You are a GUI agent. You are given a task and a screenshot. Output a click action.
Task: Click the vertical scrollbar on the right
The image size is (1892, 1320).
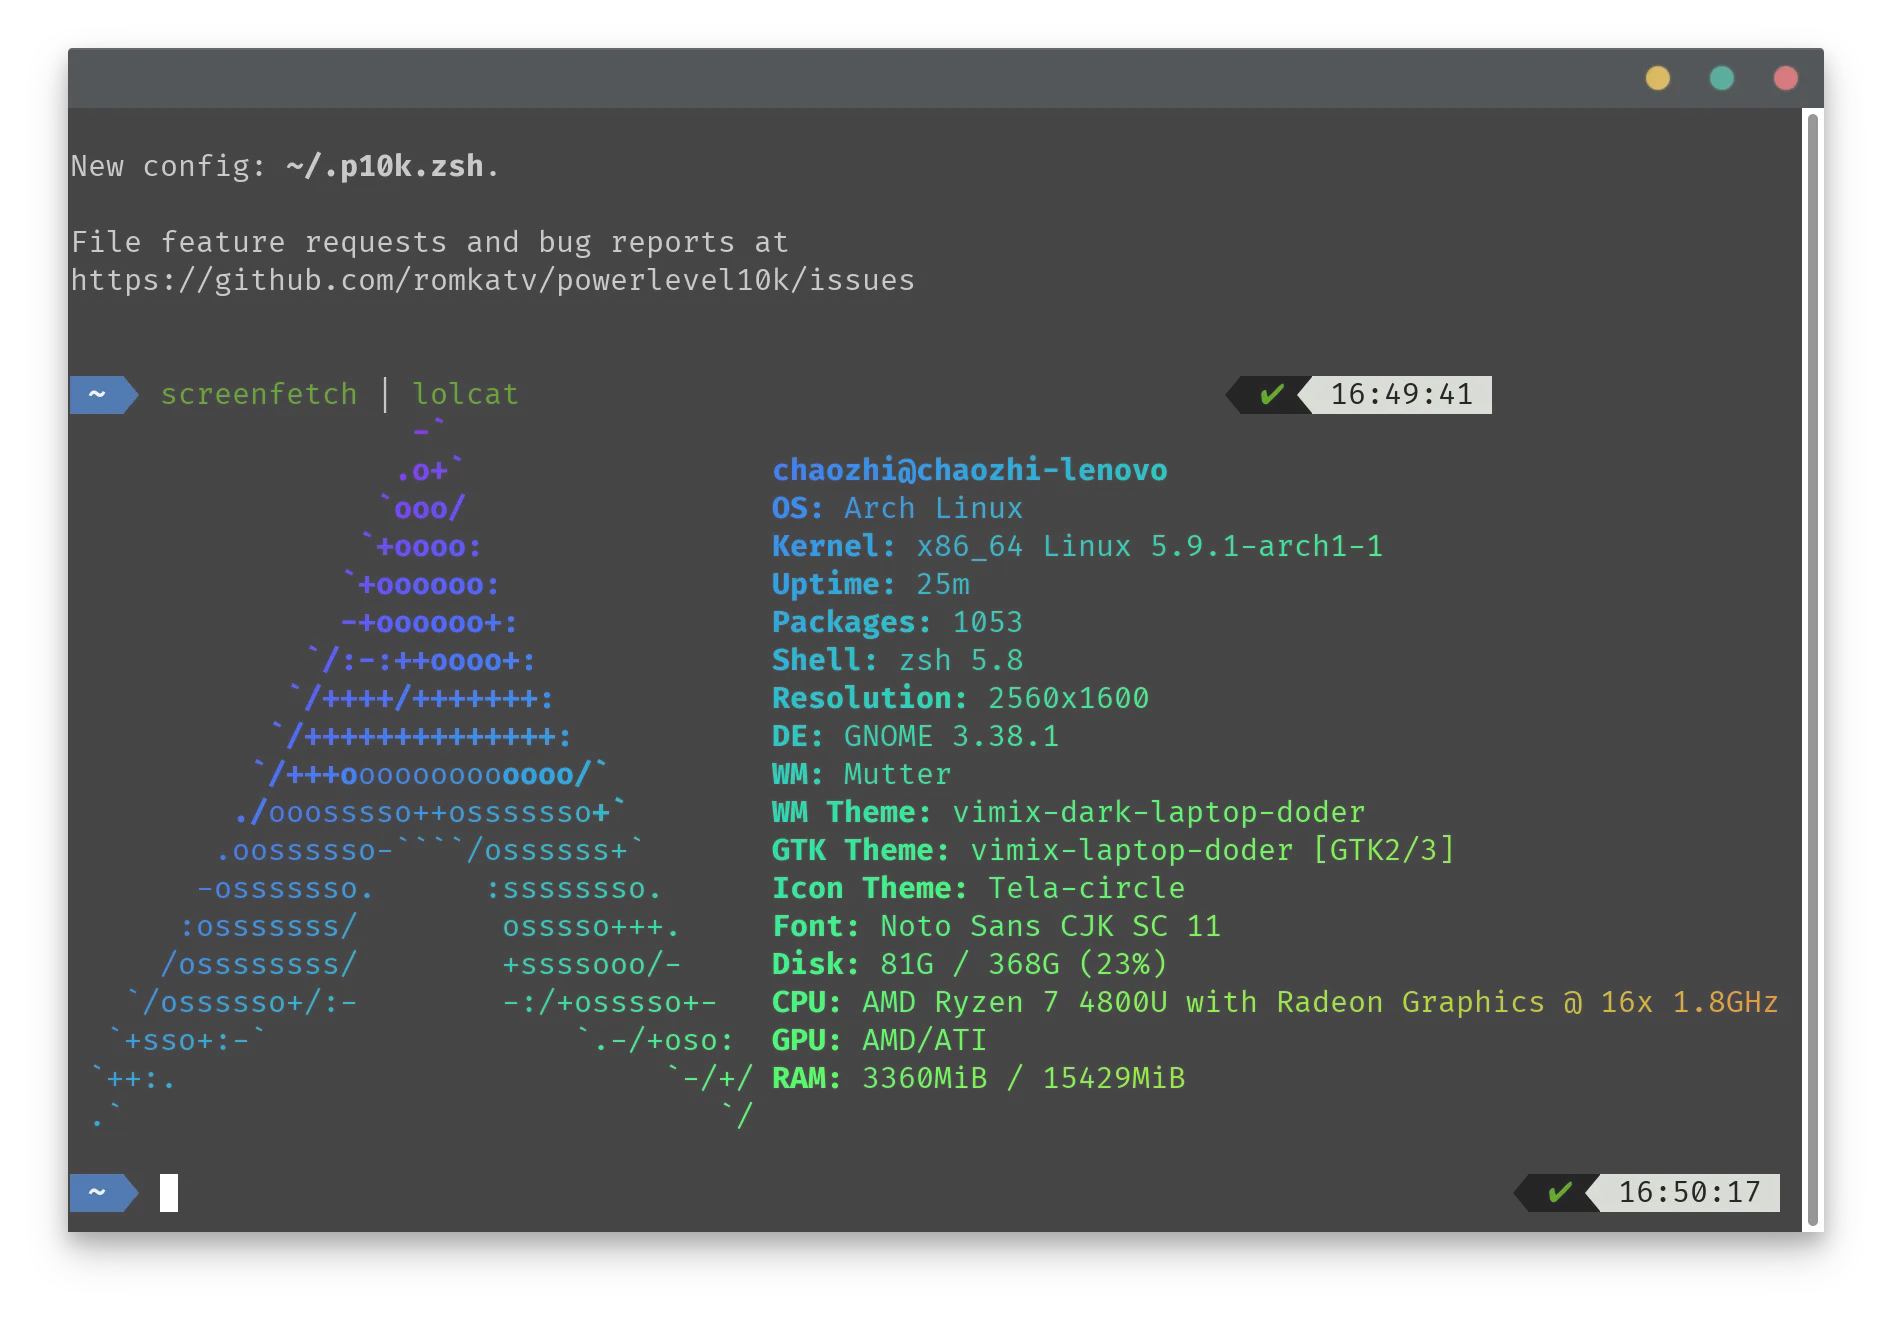[1812, 670]
